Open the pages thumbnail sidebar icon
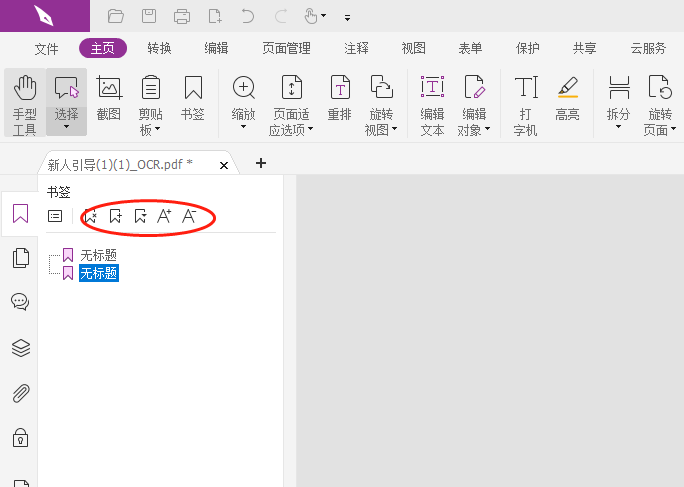The image size is (684, 487). (x=21, y=258)
